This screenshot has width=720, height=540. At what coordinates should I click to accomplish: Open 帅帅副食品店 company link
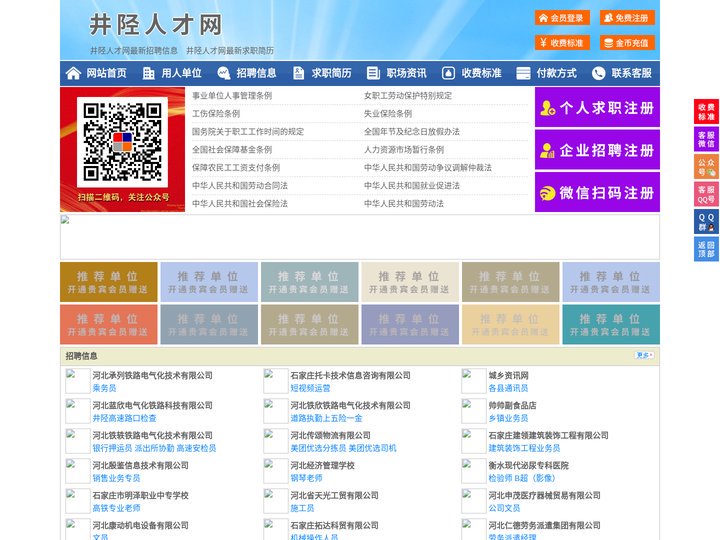(512, 405)
